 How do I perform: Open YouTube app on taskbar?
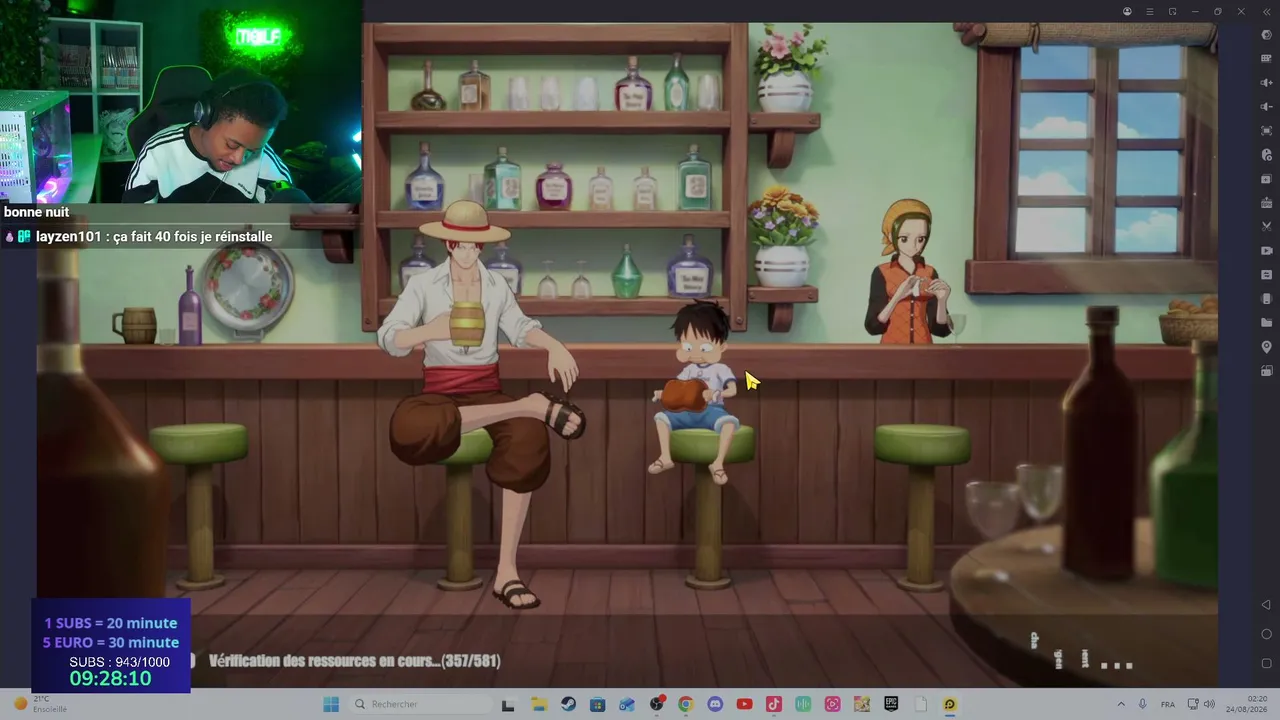click(x=744, y=704)
